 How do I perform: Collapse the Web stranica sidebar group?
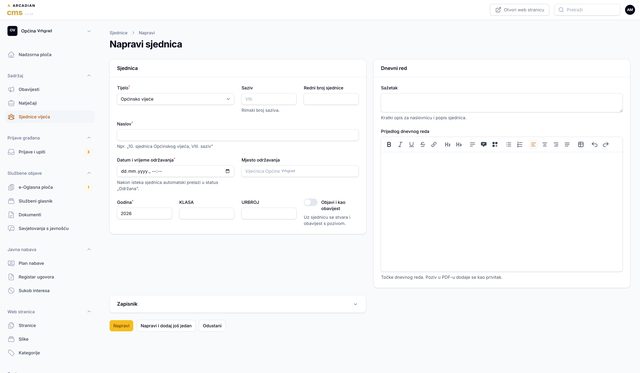[x=89, y=312]
